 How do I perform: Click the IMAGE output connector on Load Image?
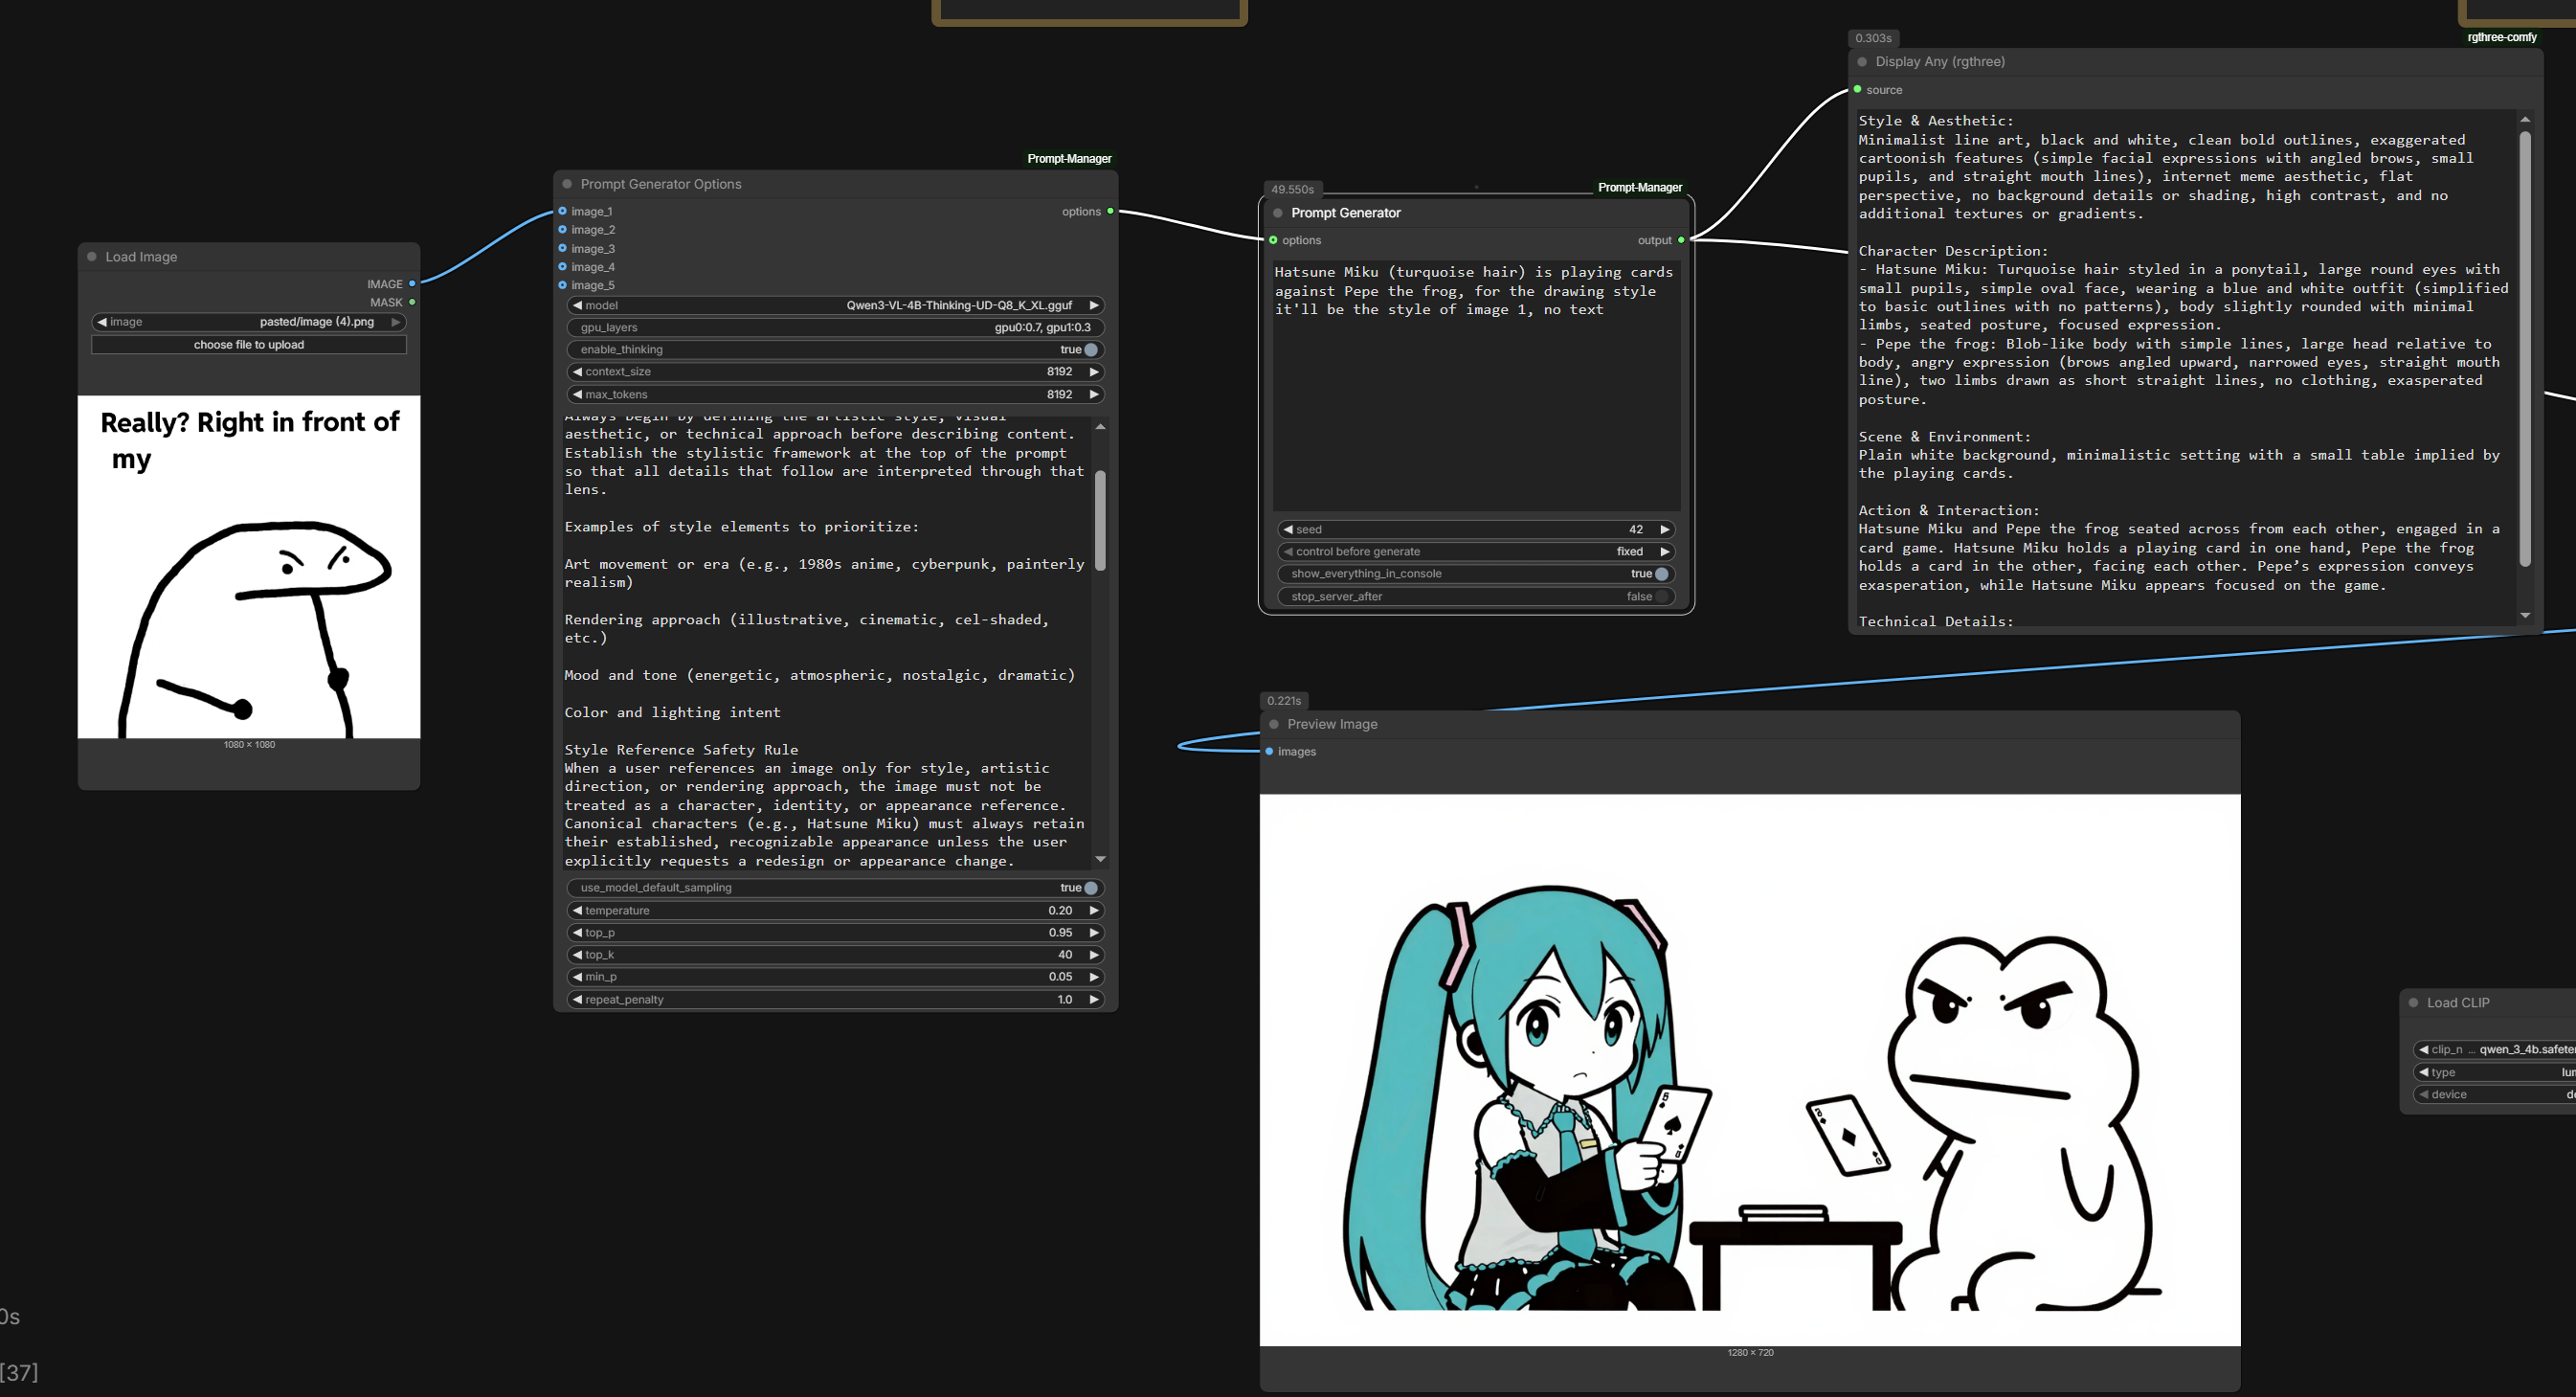coord(412,284)
